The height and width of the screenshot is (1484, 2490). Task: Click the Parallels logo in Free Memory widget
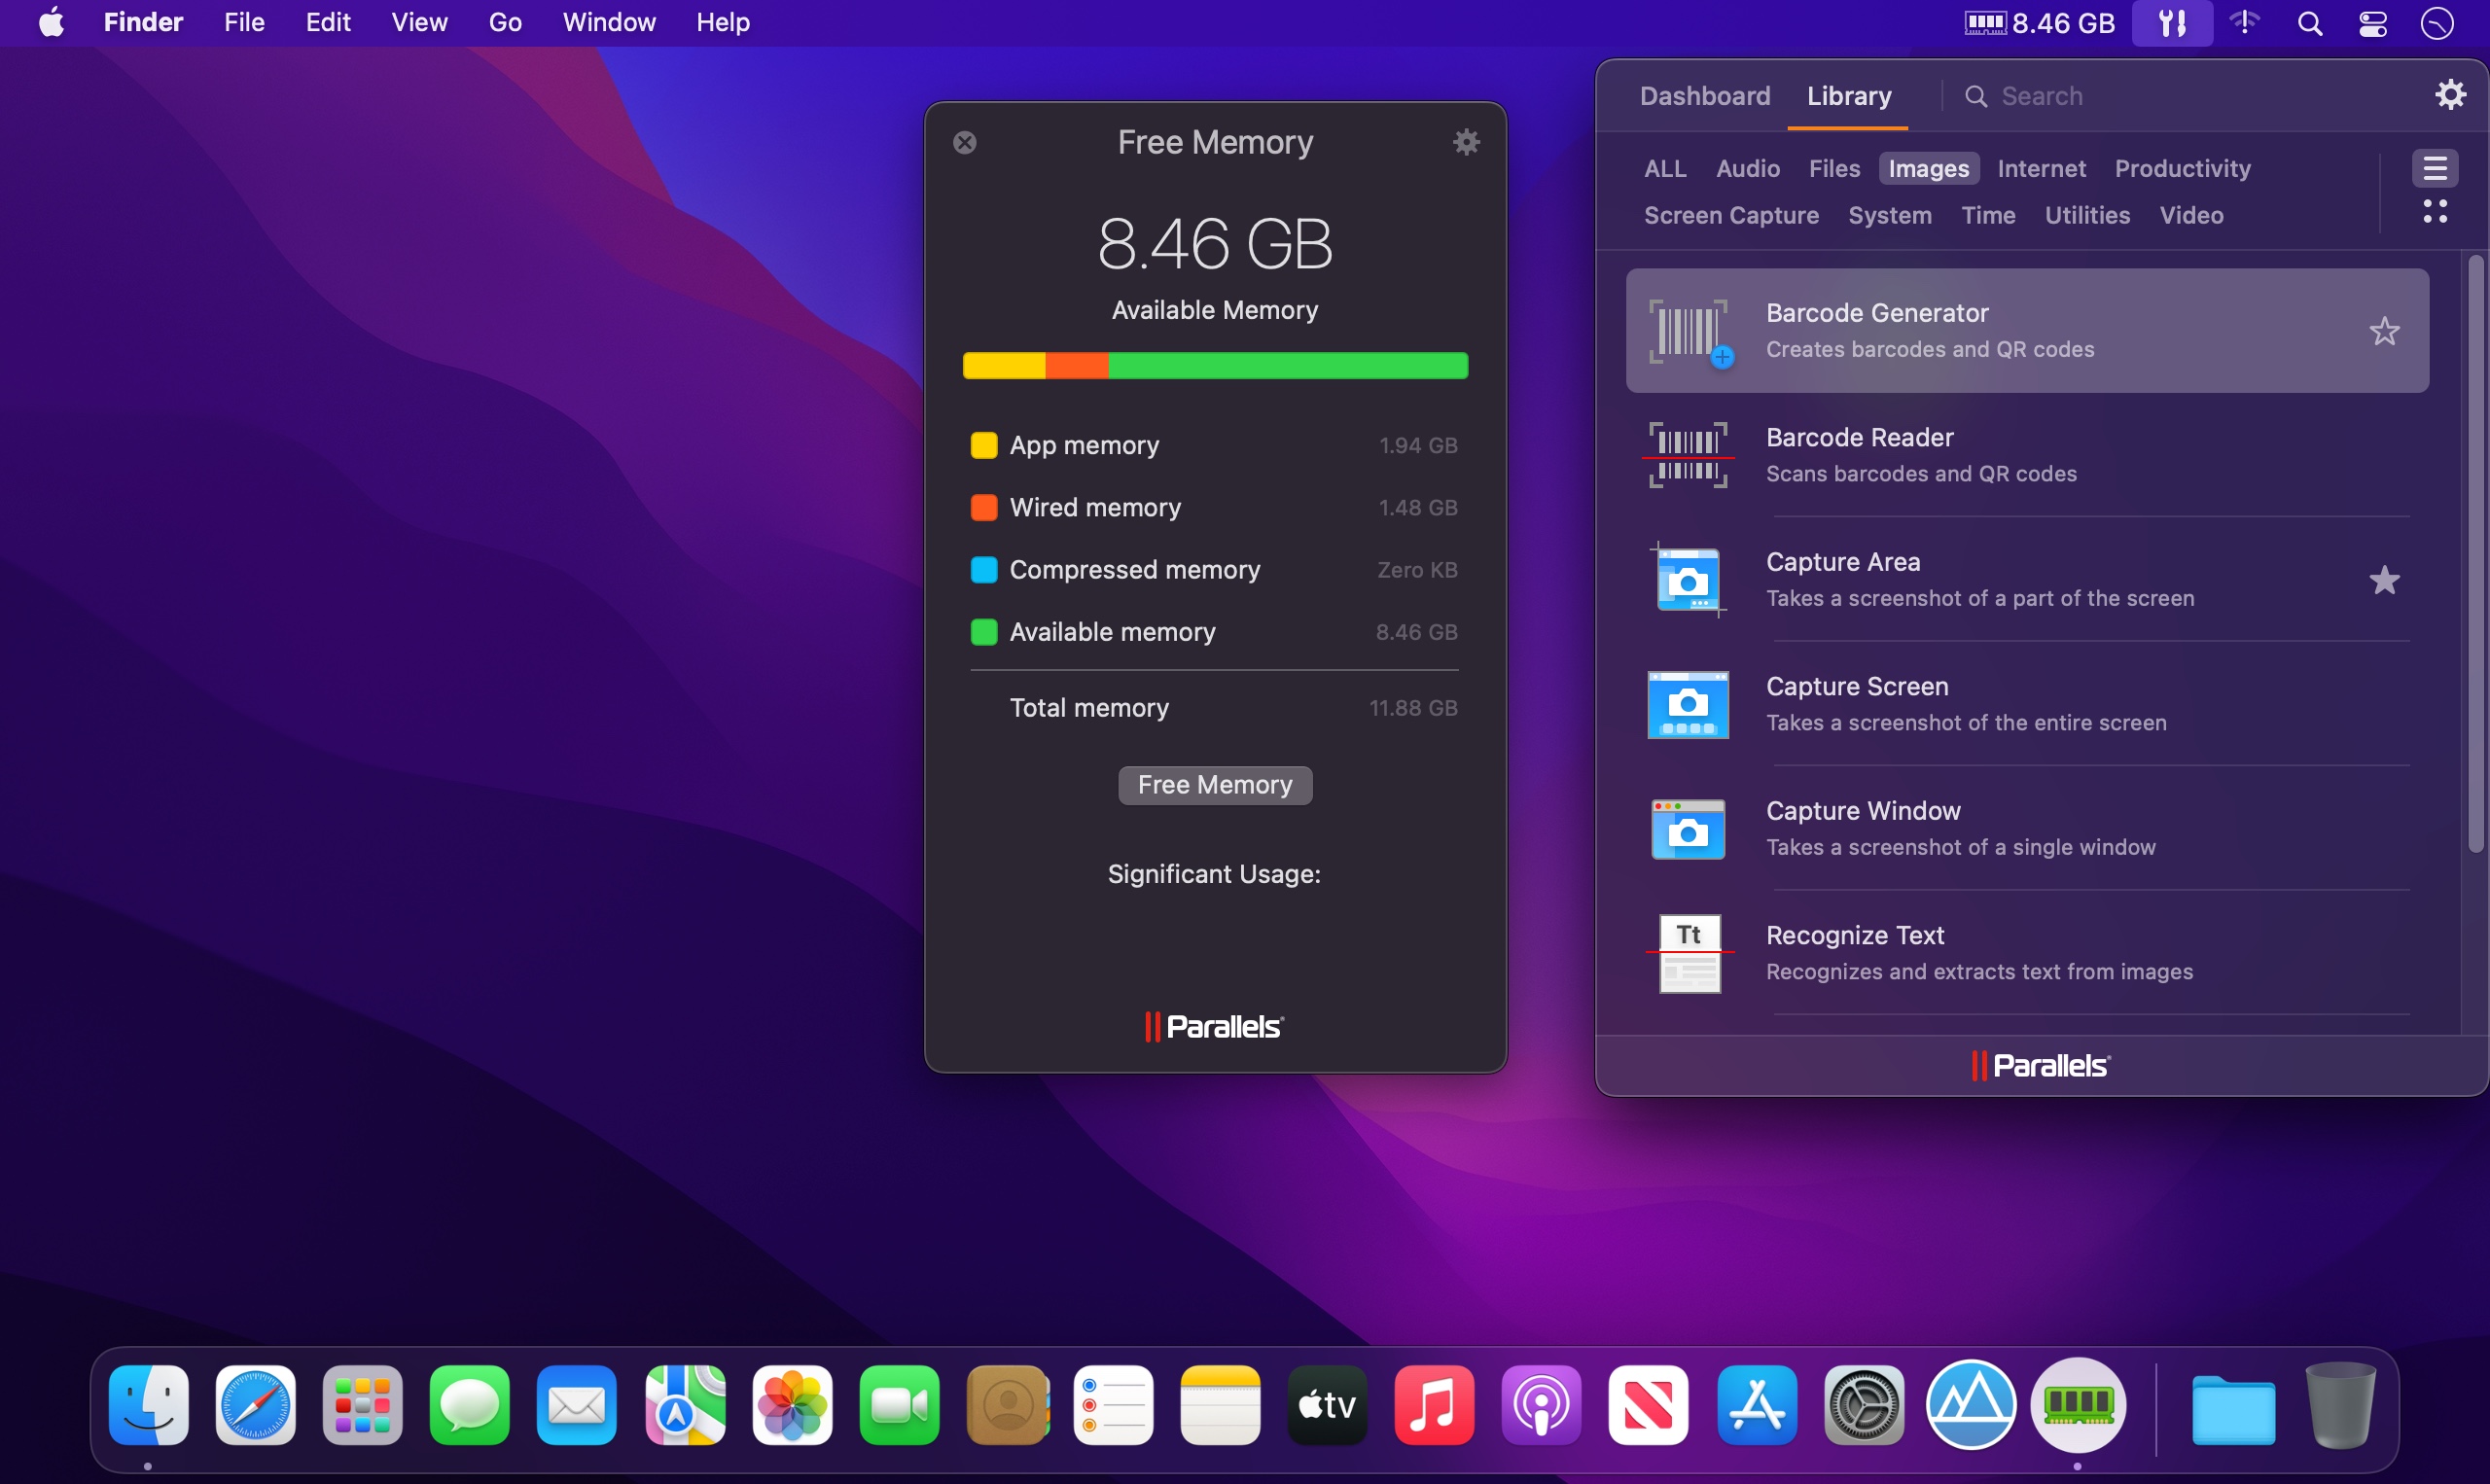(x=1215, y=1025)
